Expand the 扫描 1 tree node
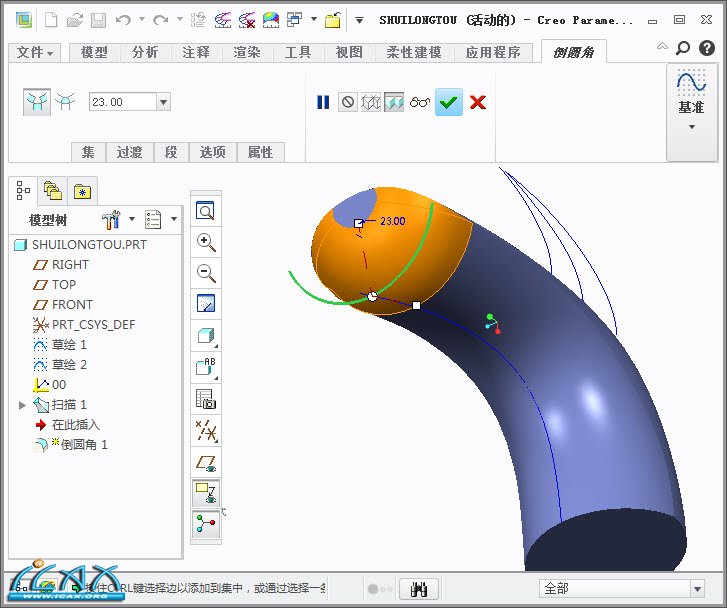The width and height of the screenshot is (727, 608). 23,405
